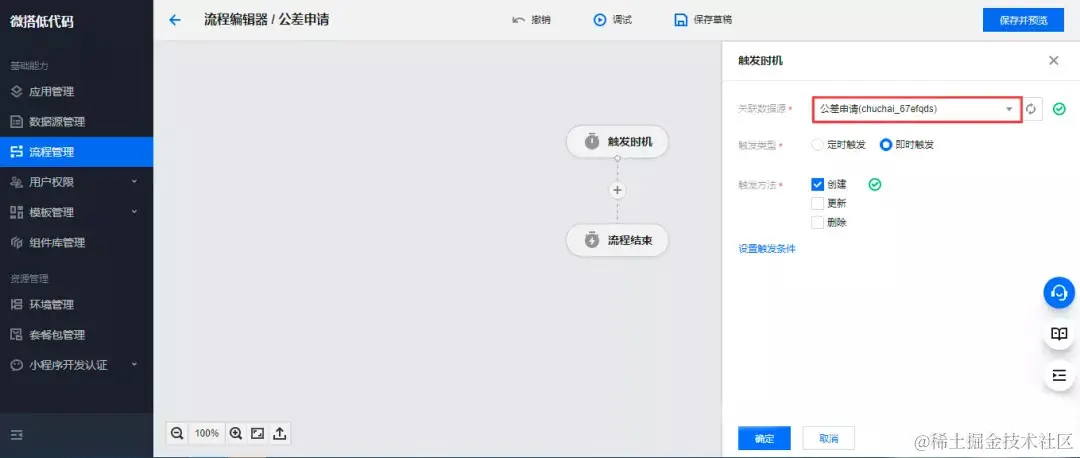Click the 微搭低代码 logo title

coord(41,21)
